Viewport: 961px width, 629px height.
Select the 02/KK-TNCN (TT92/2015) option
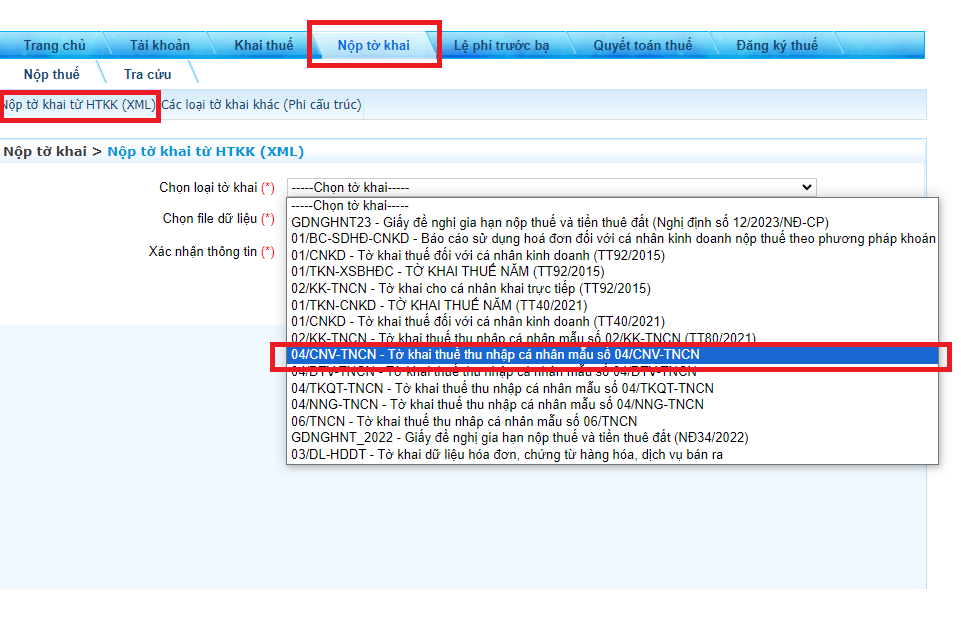click(470, 288)
